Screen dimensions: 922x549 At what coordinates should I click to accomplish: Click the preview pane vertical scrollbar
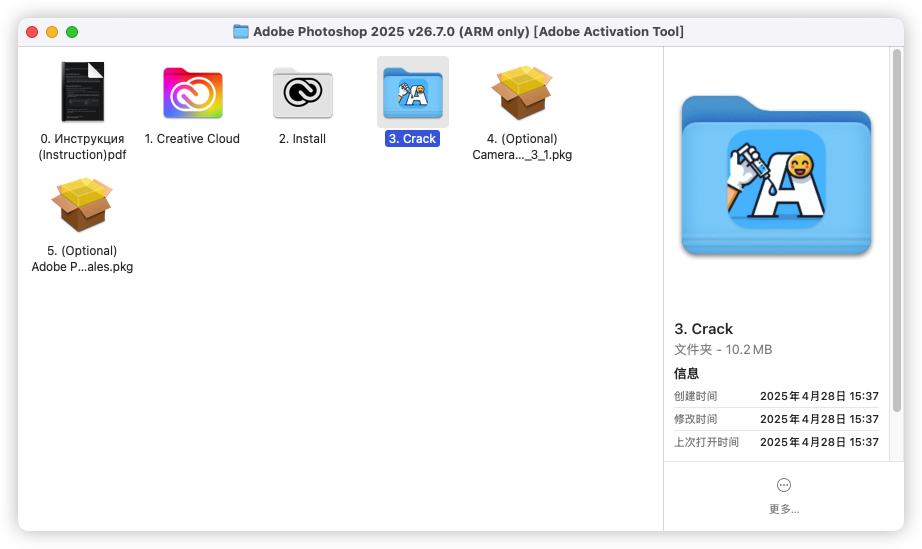[897, 230]
